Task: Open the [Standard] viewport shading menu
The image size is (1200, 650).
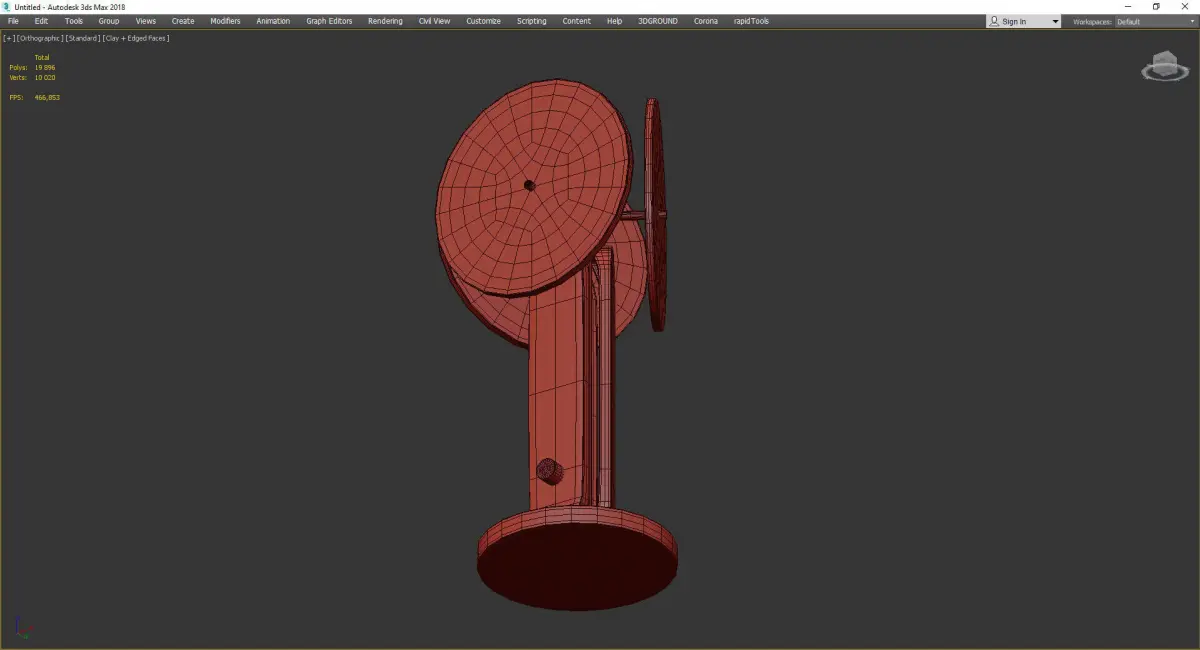Action: click(82, 38)
